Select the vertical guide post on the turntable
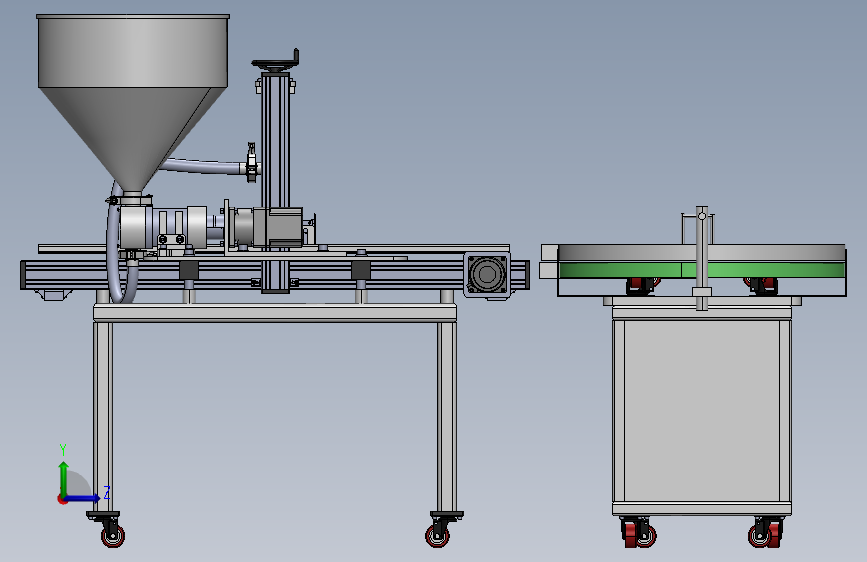This screenshot has height=562, width=867. pos(702,258)
